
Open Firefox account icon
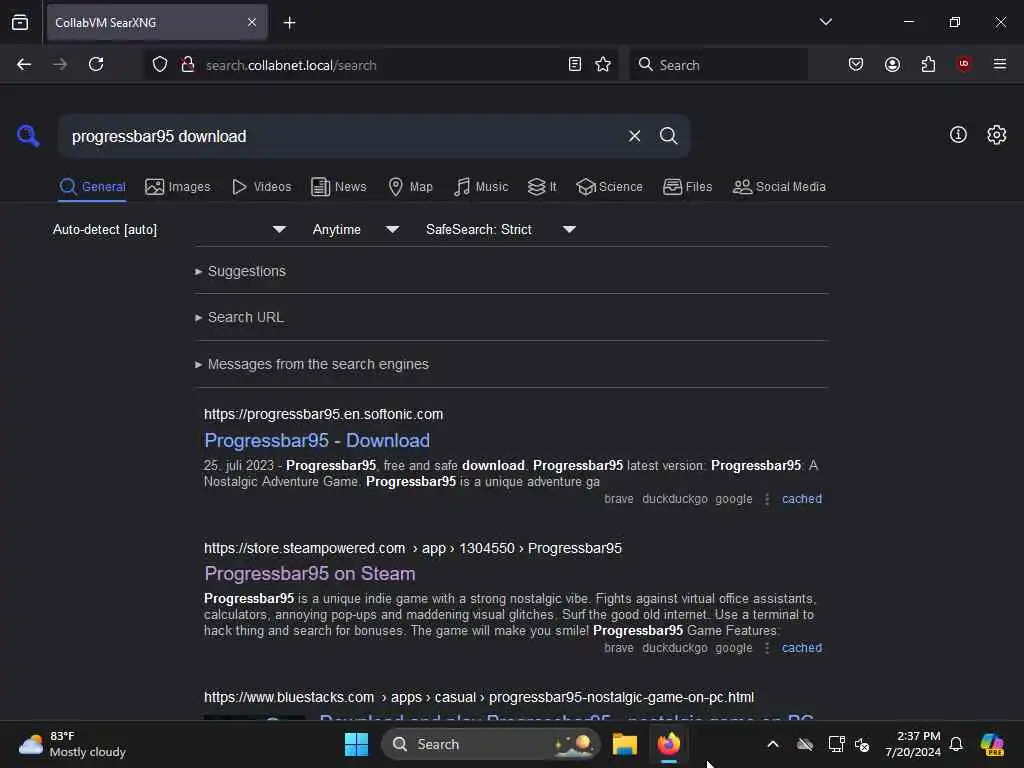tap(892, 64)
